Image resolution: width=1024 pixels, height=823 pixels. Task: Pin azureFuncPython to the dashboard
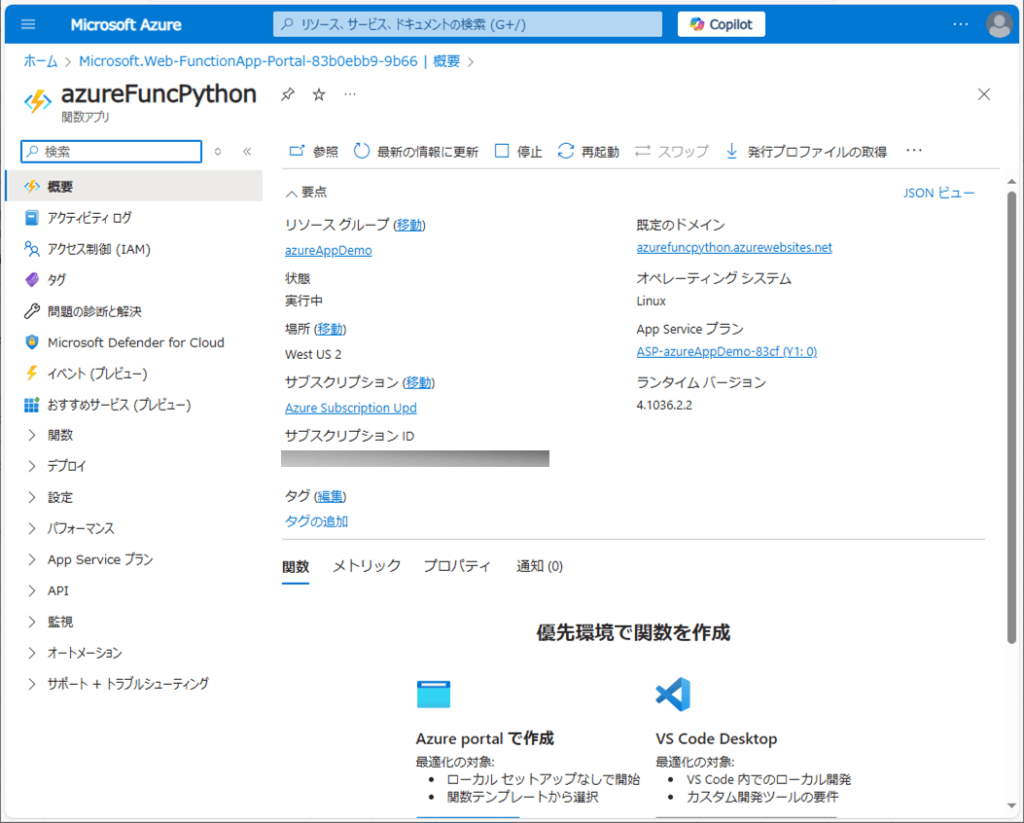tap(289, 93)
